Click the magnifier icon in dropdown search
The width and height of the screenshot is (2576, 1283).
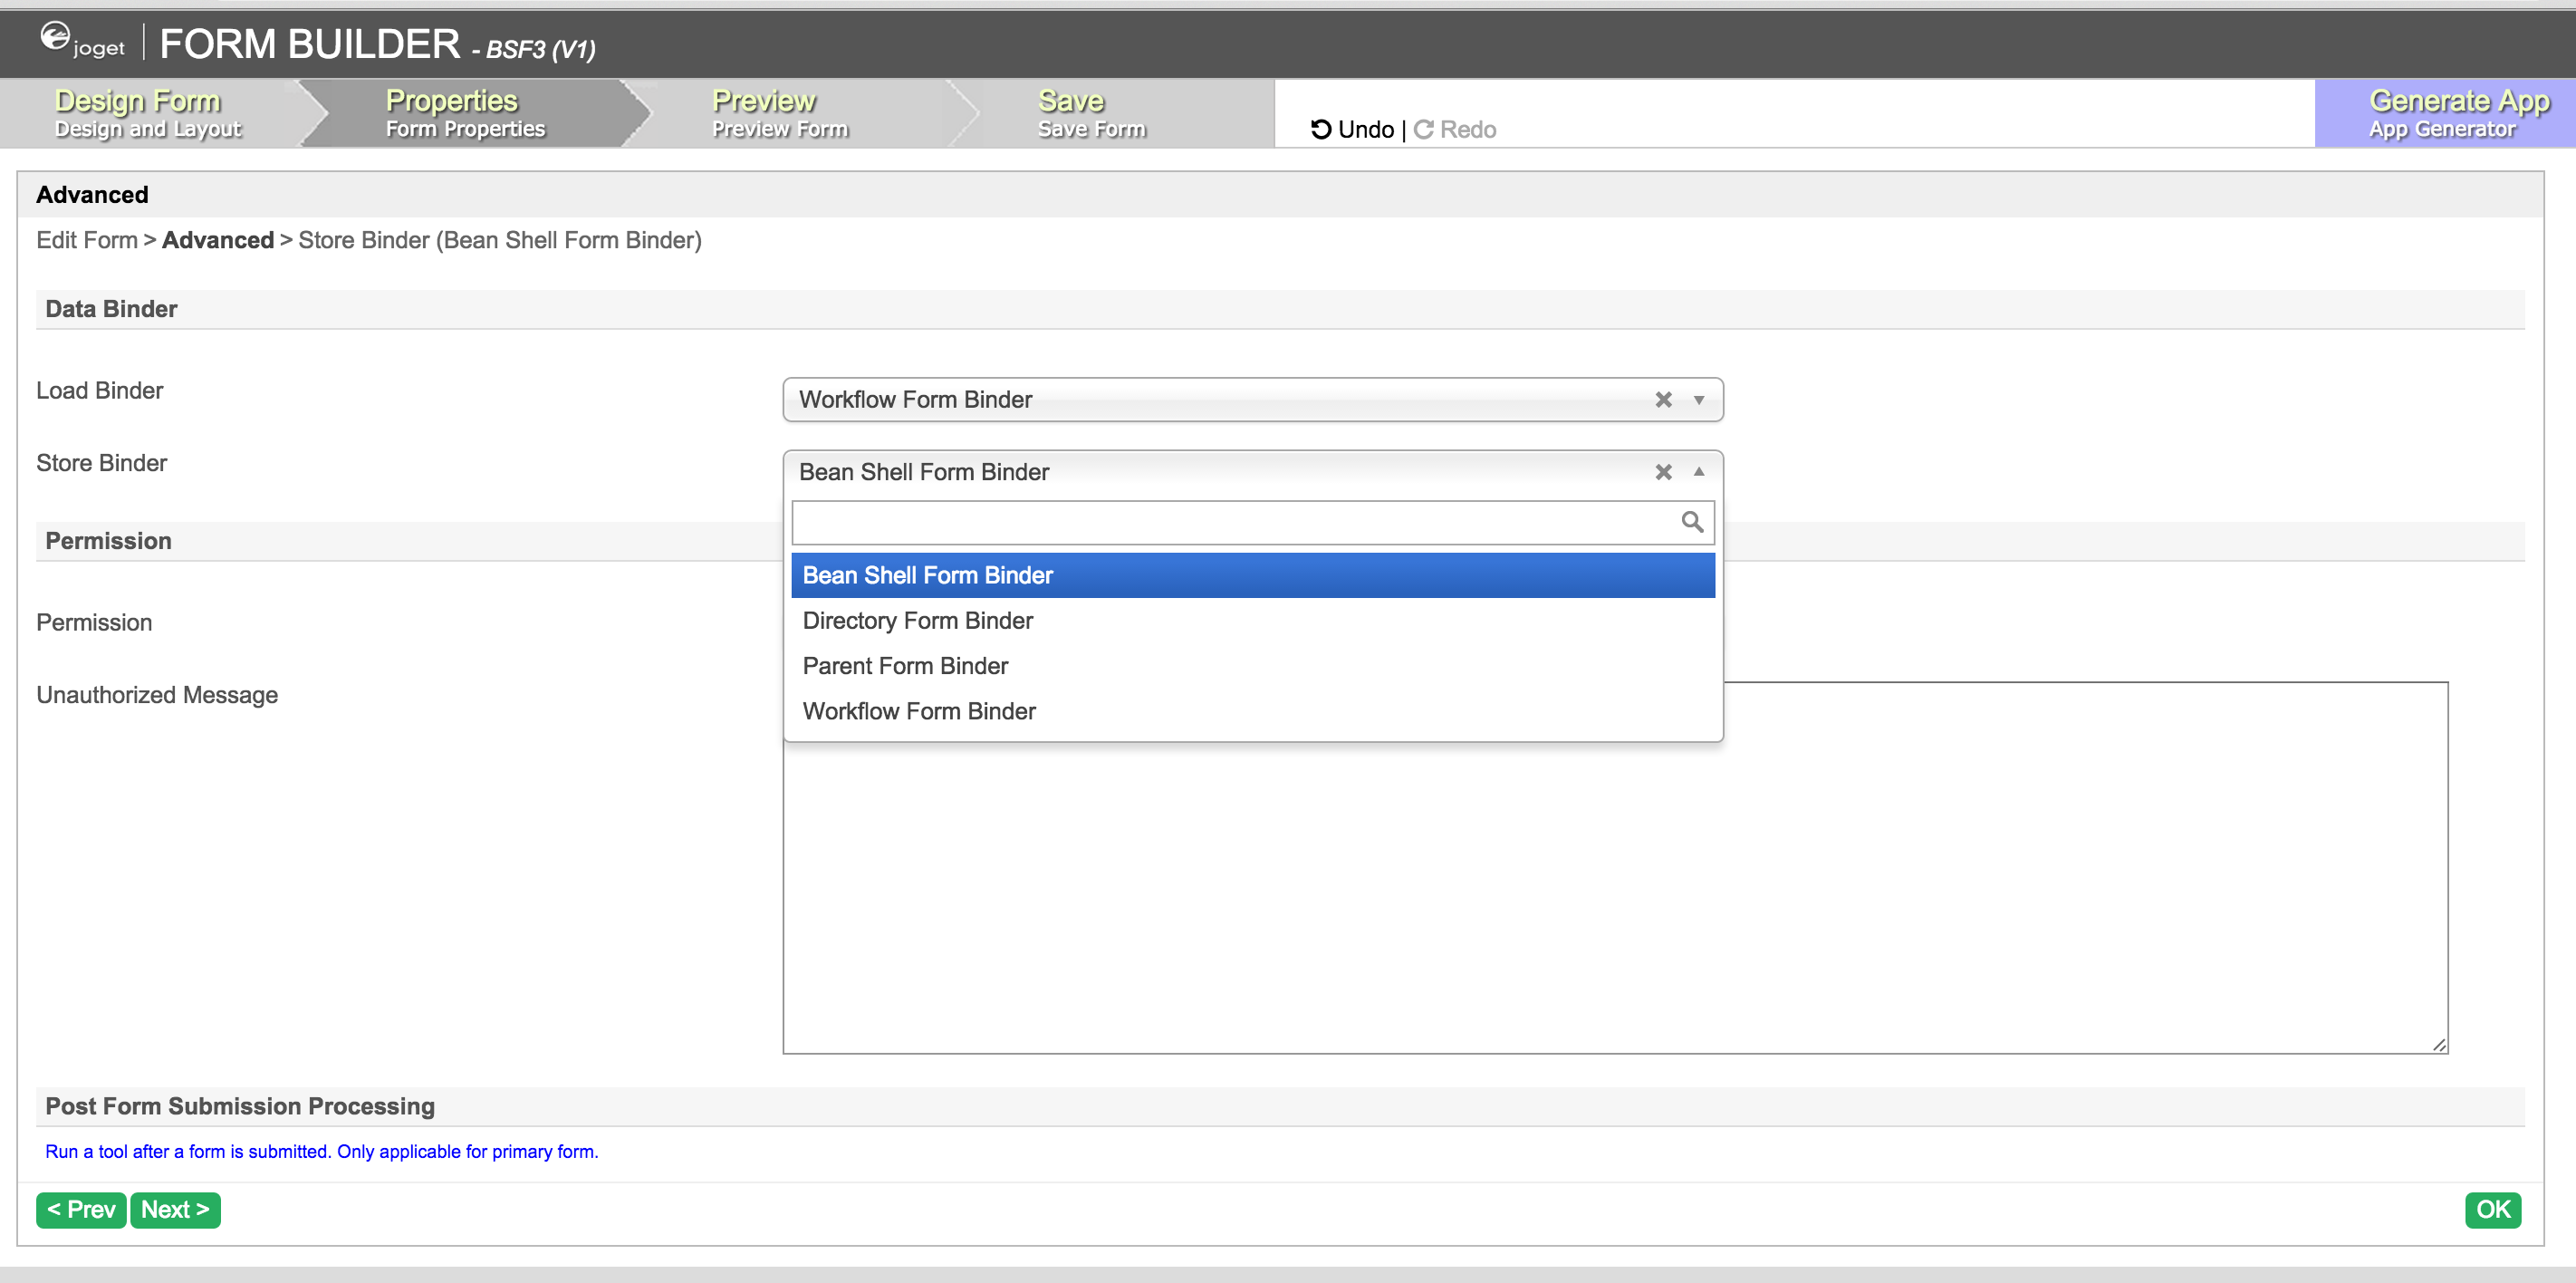pos(1691,522)
